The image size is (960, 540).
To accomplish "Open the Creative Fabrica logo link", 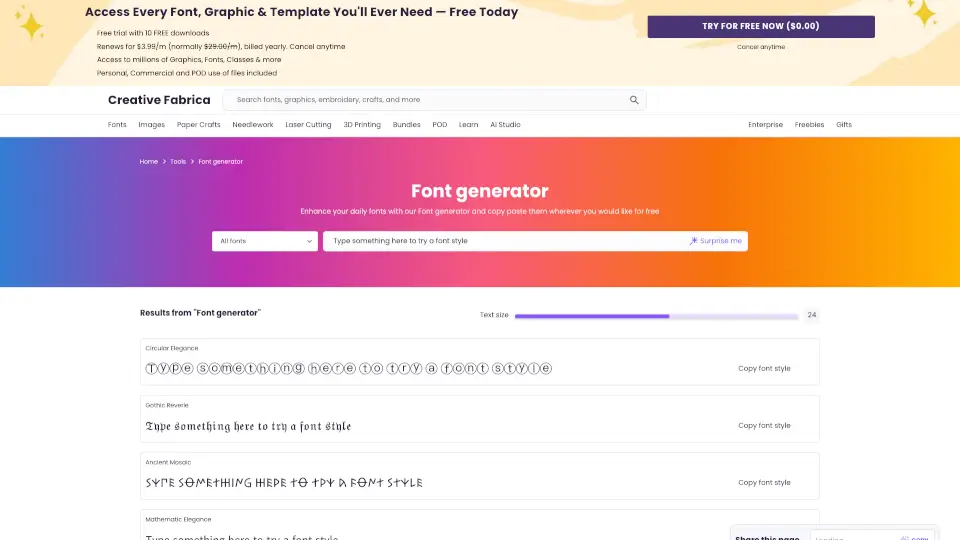I will click(x=159, y=100).
